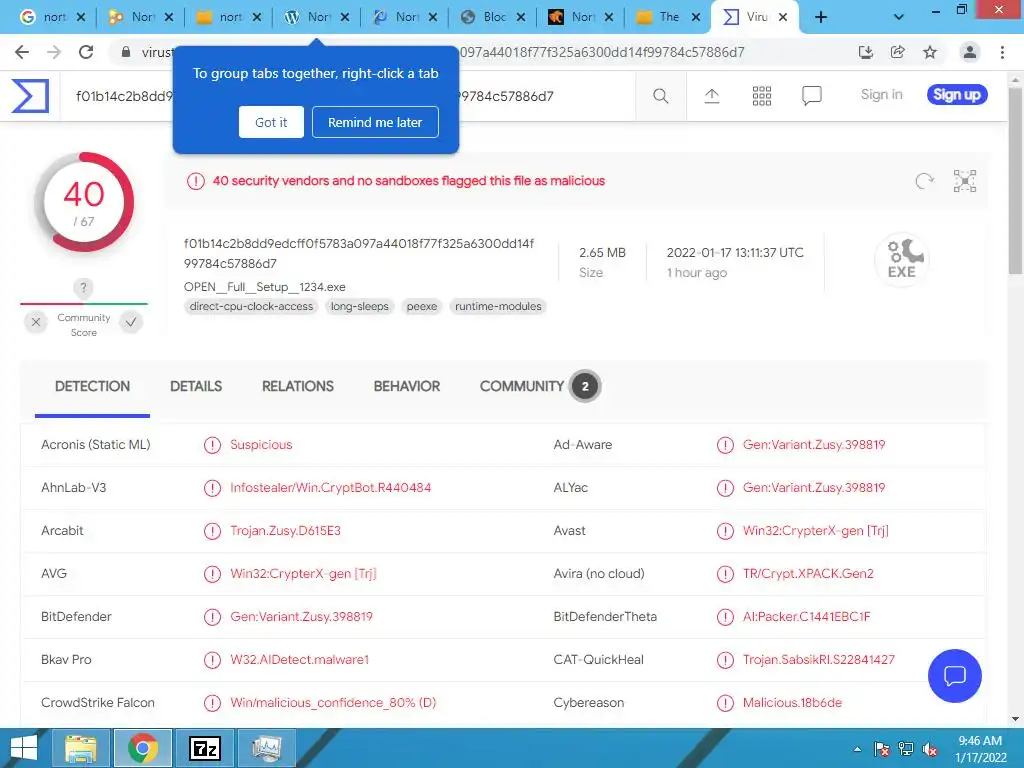1024x768 pixels.
Task: Click the 40/67 detection score gauge
Action: 84,202
